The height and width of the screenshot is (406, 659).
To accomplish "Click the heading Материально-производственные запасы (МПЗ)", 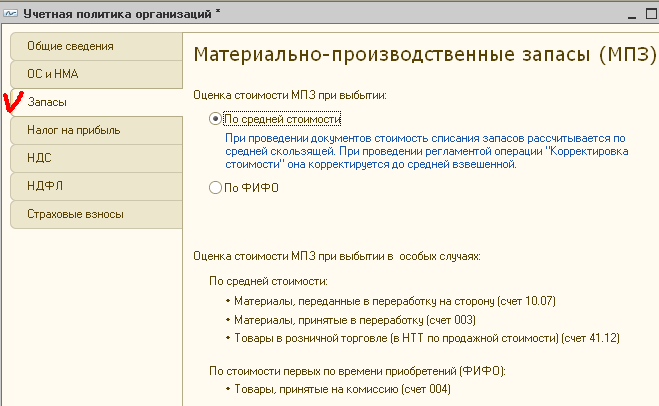I will [424, 55].
